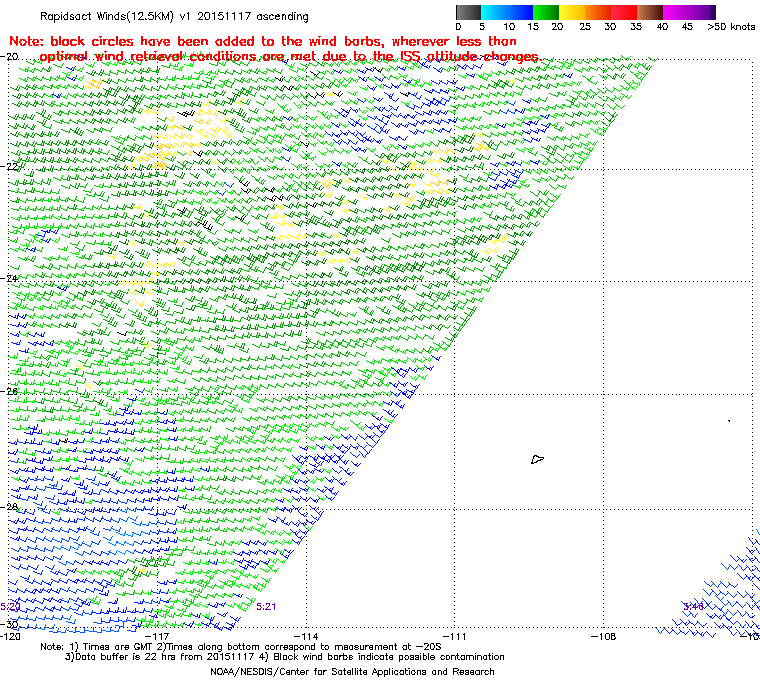This screenshot has width=760, height=688.
Task: Click the small island outline in empty ocean
Action: (537, 459)
